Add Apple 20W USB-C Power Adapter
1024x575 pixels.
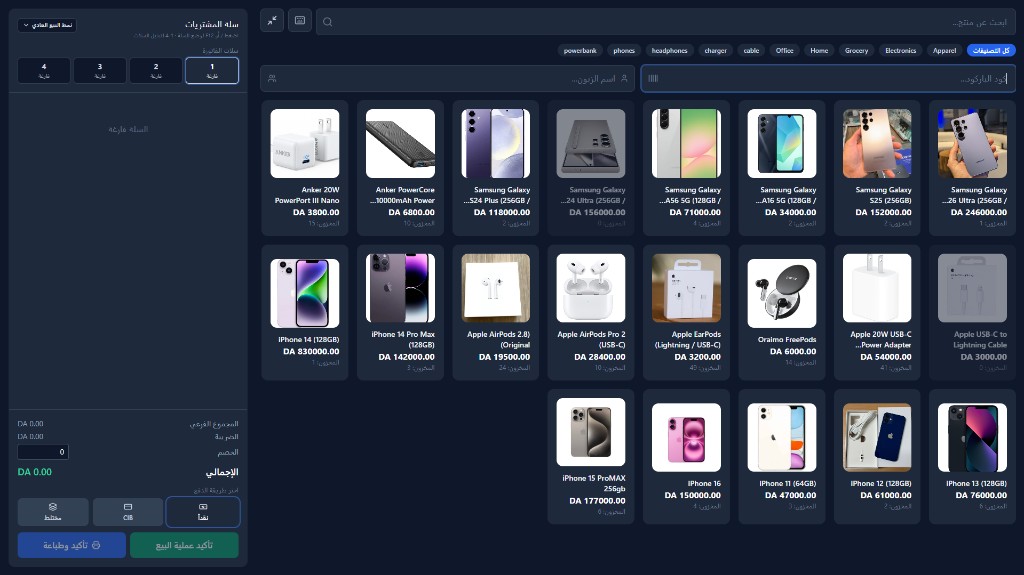click(877, 312)
